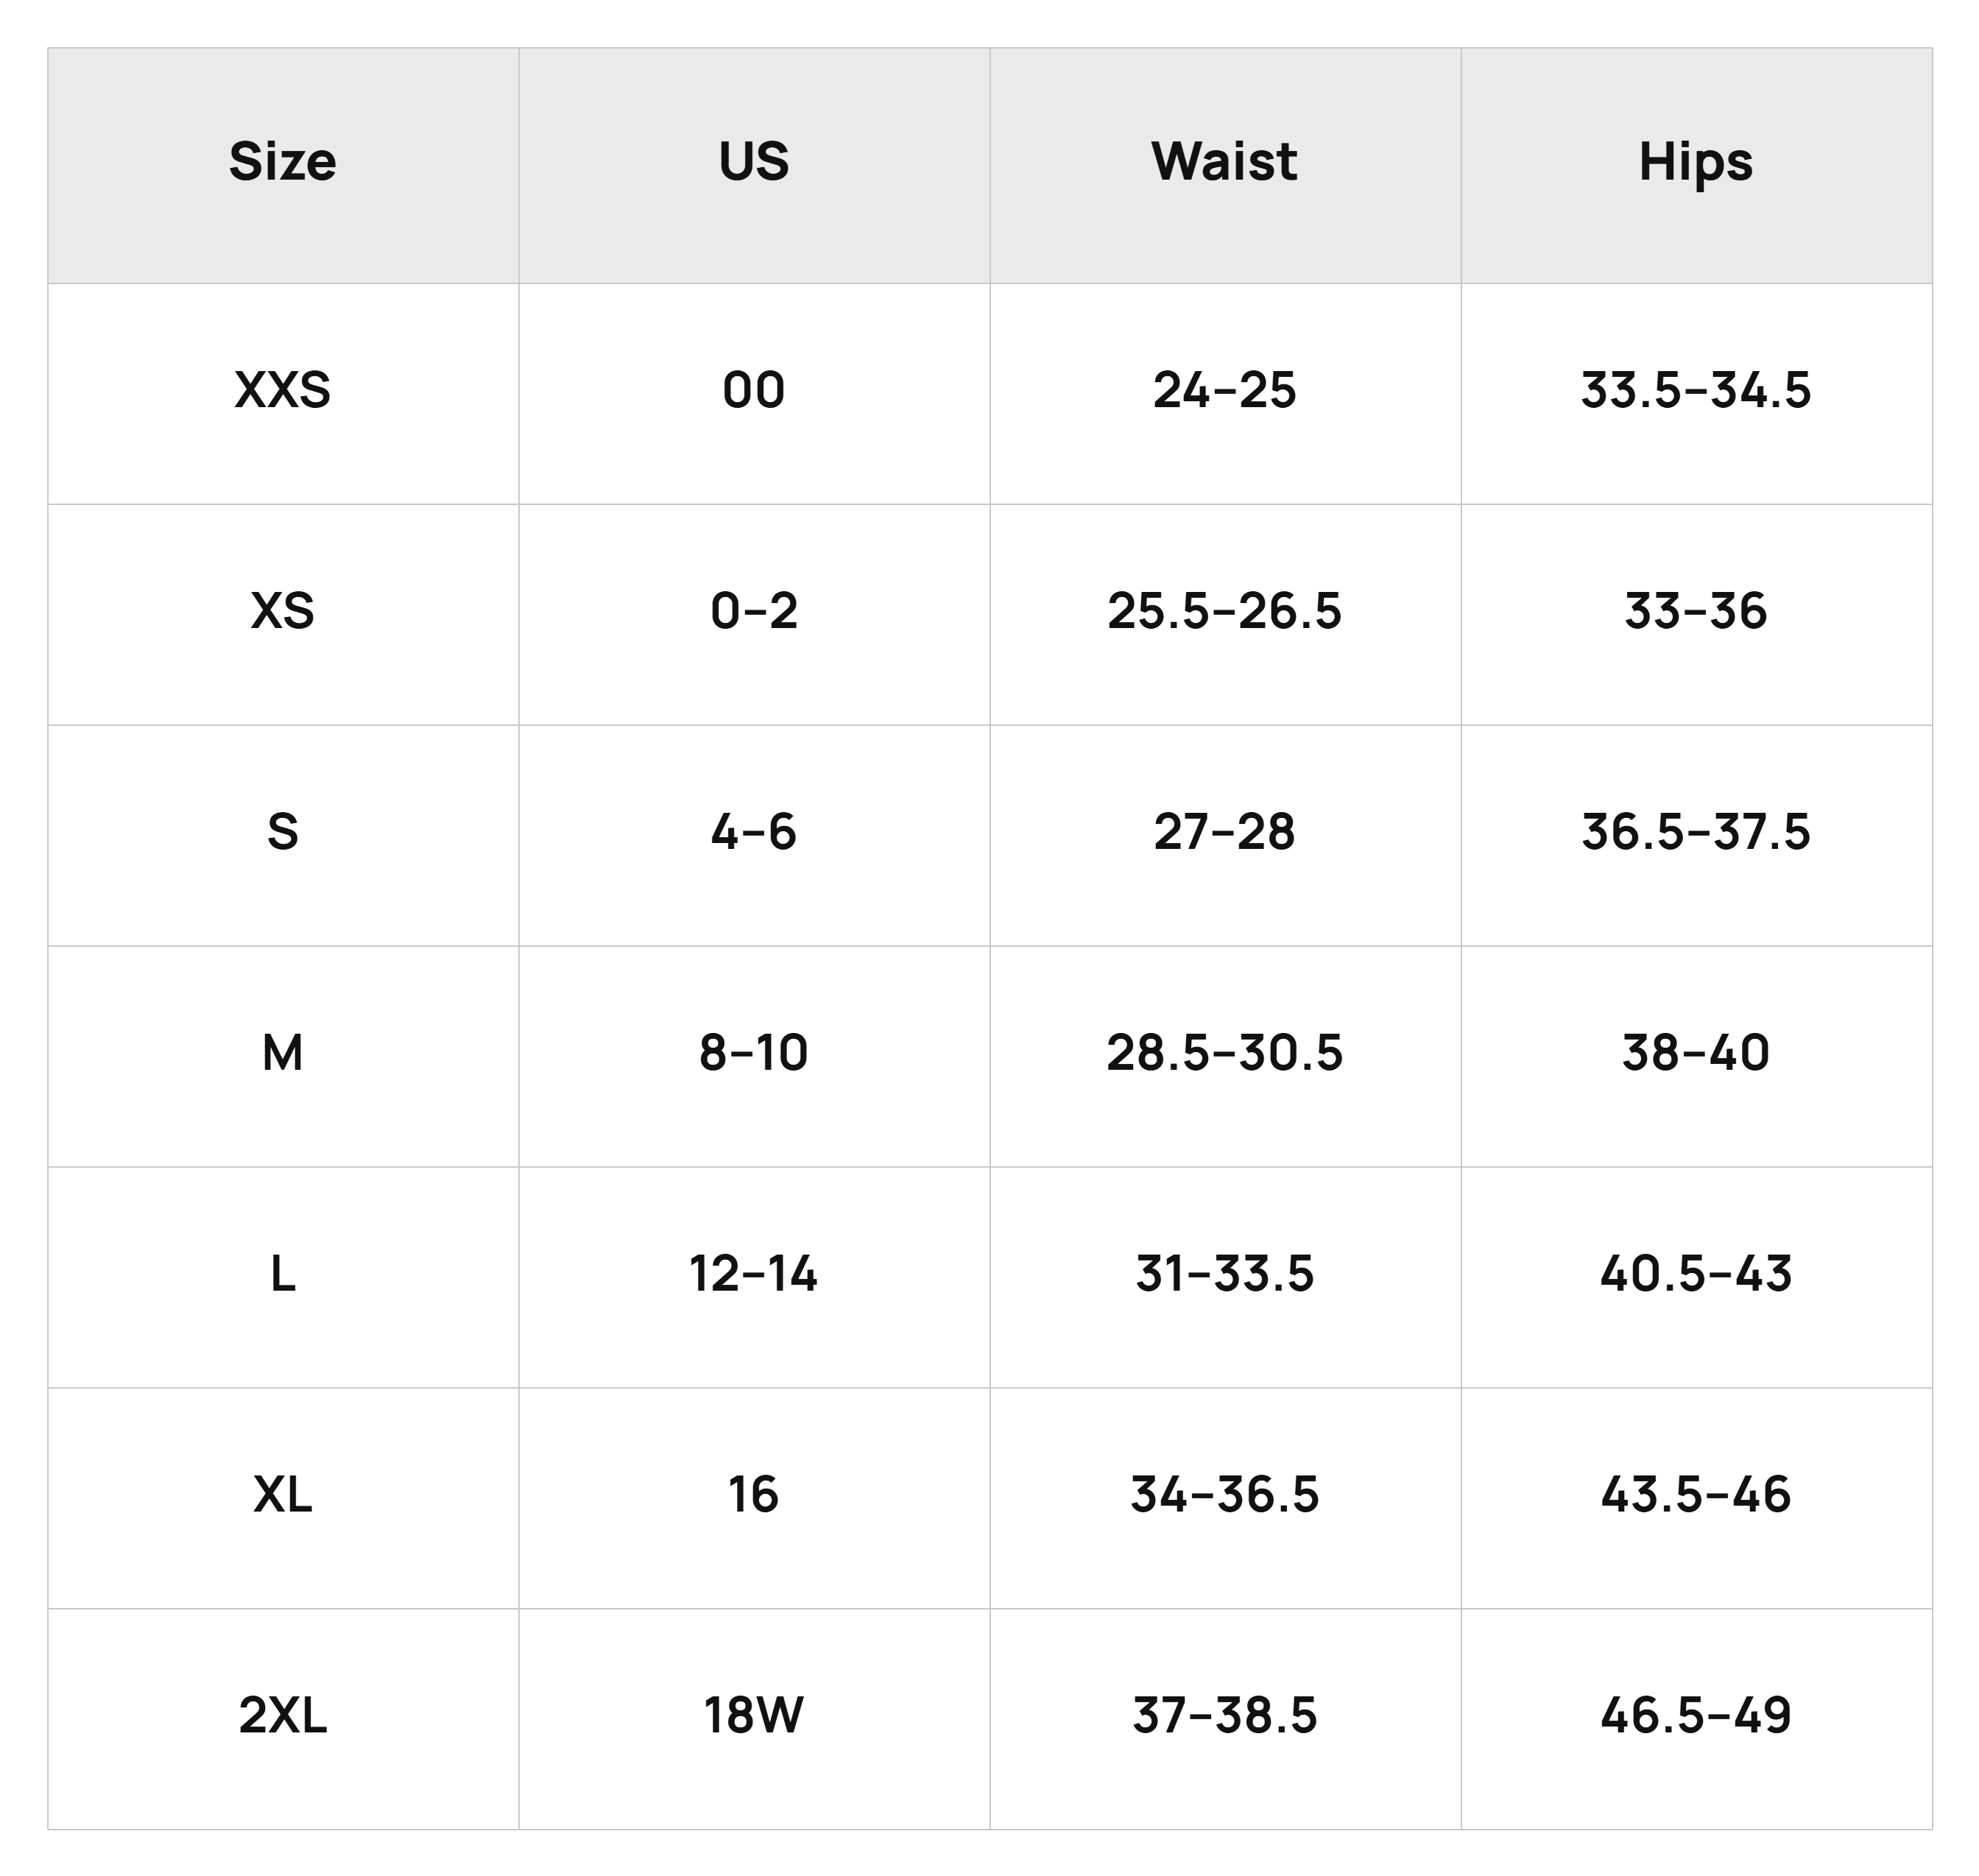Choose the M size row label
This screenshot has height=1876, width=1979.
(x=283, y=1056)
